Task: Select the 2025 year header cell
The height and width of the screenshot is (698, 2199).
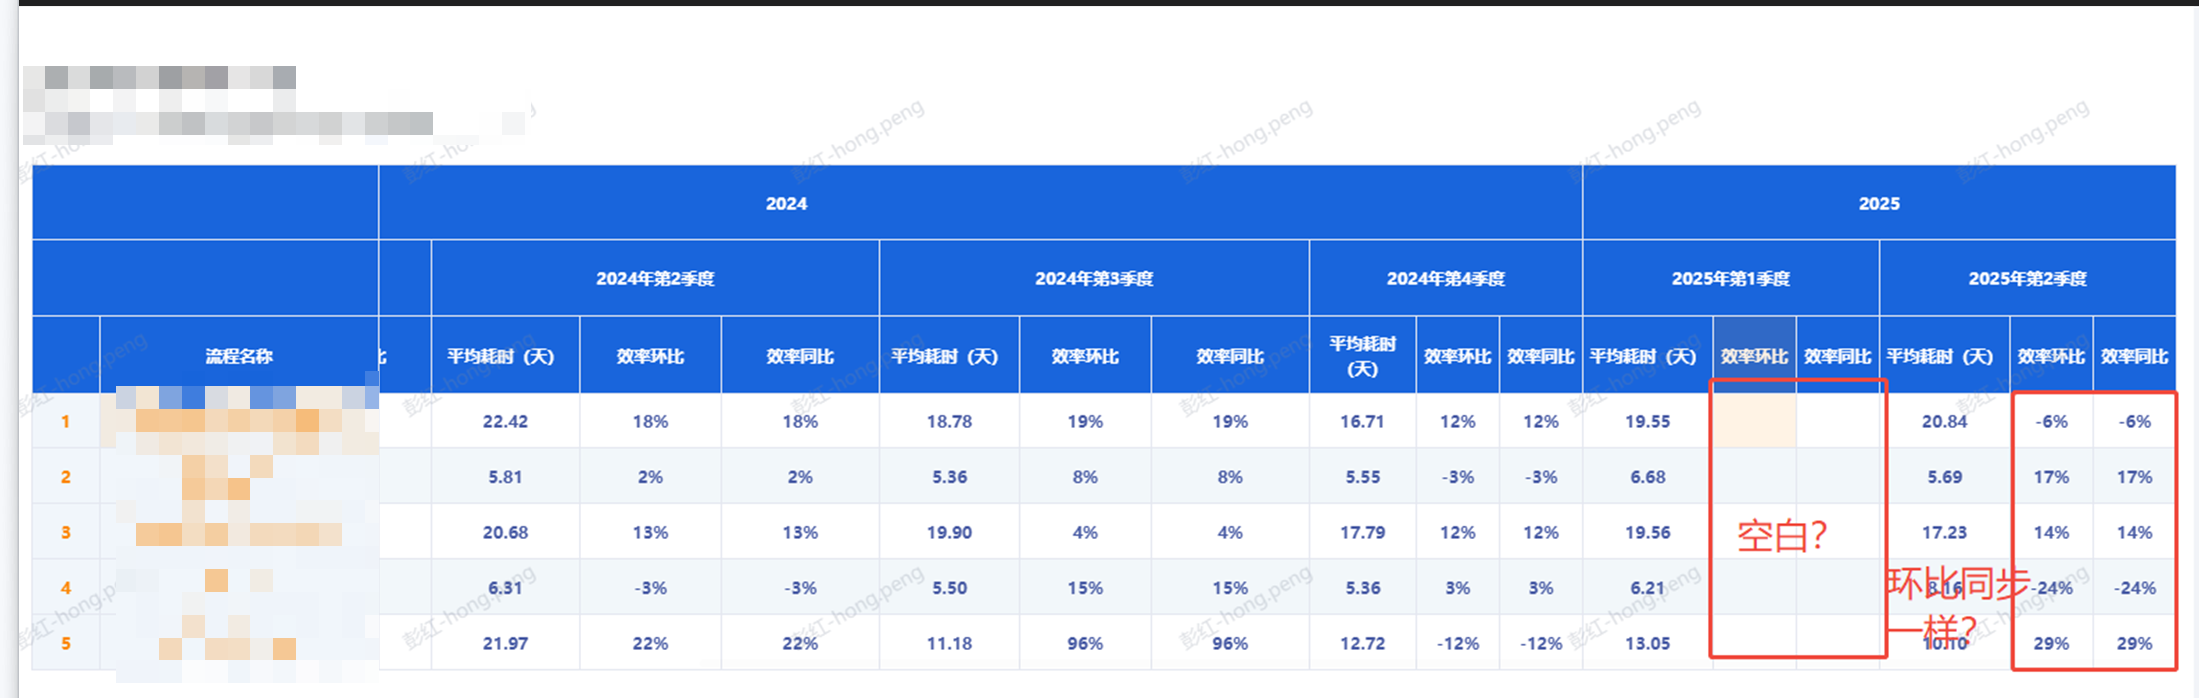Action: pos(1879,203)
